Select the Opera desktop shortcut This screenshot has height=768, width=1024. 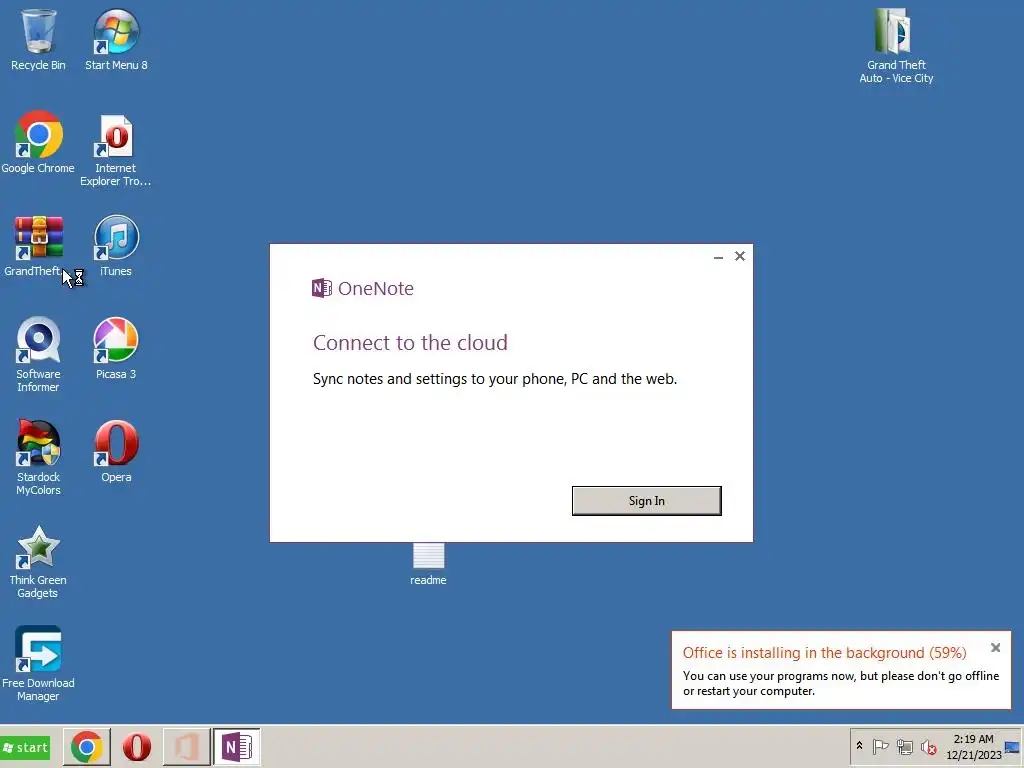click(116, 452)
